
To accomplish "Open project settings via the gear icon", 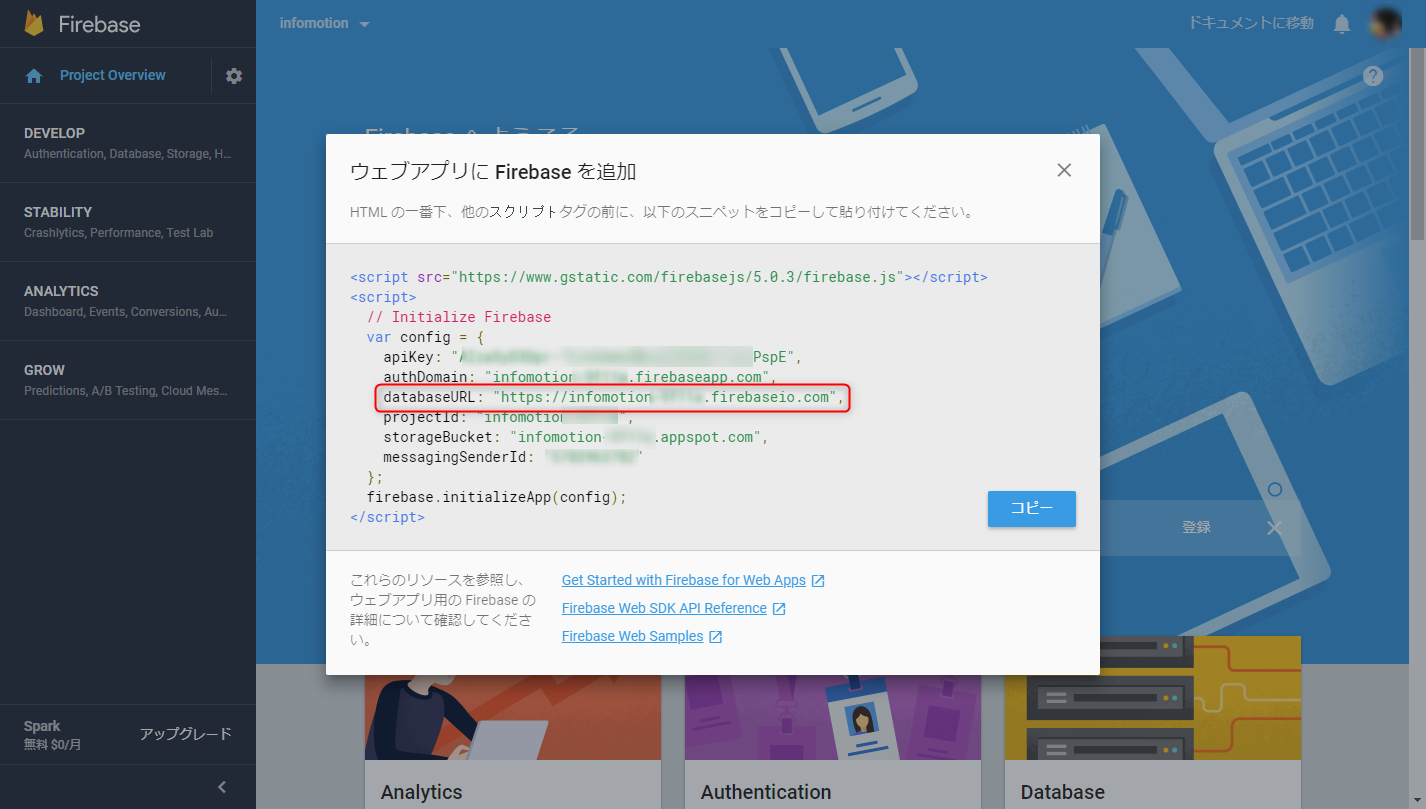I will [233, 74].
